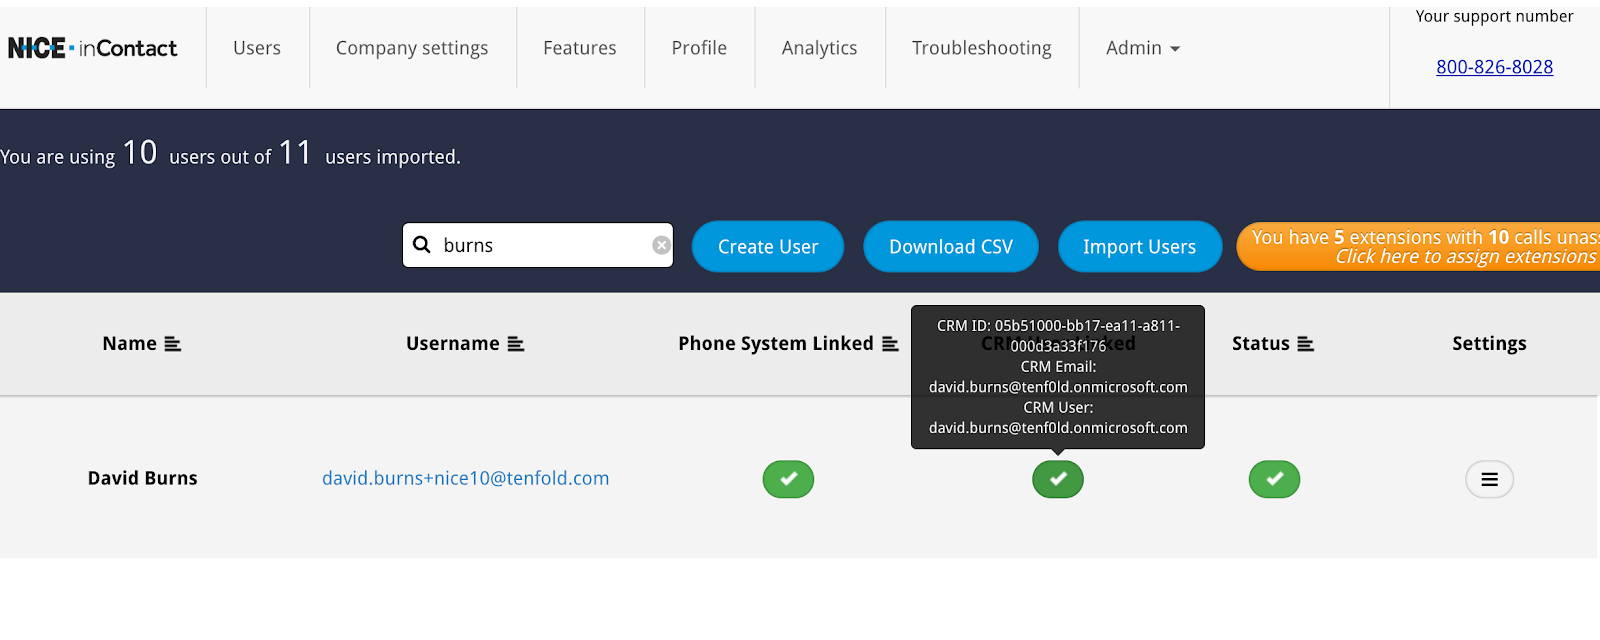Image resolution: width=1600 pixels, height=640 pixels.
Task: Open the Analytics tab
Action: [x=819, y=48]
